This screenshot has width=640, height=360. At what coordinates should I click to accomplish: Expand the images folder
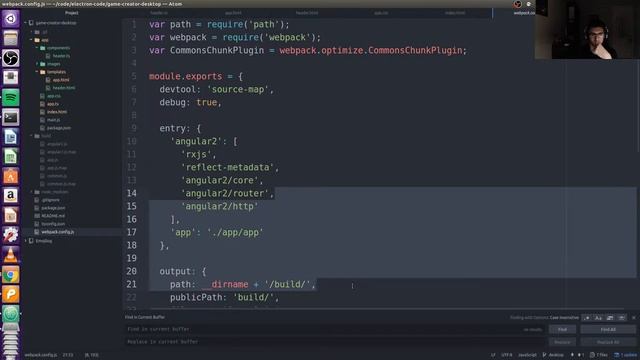coord(37,64)
